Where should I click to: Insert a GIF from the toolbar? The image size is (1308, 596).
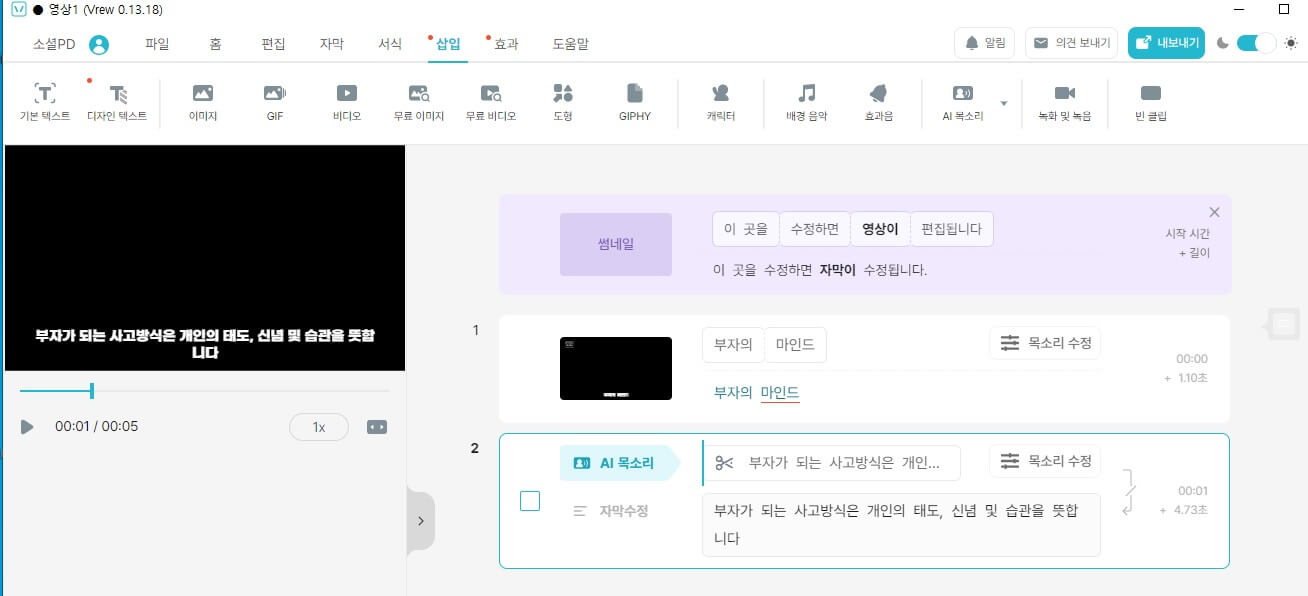[275, 102]
